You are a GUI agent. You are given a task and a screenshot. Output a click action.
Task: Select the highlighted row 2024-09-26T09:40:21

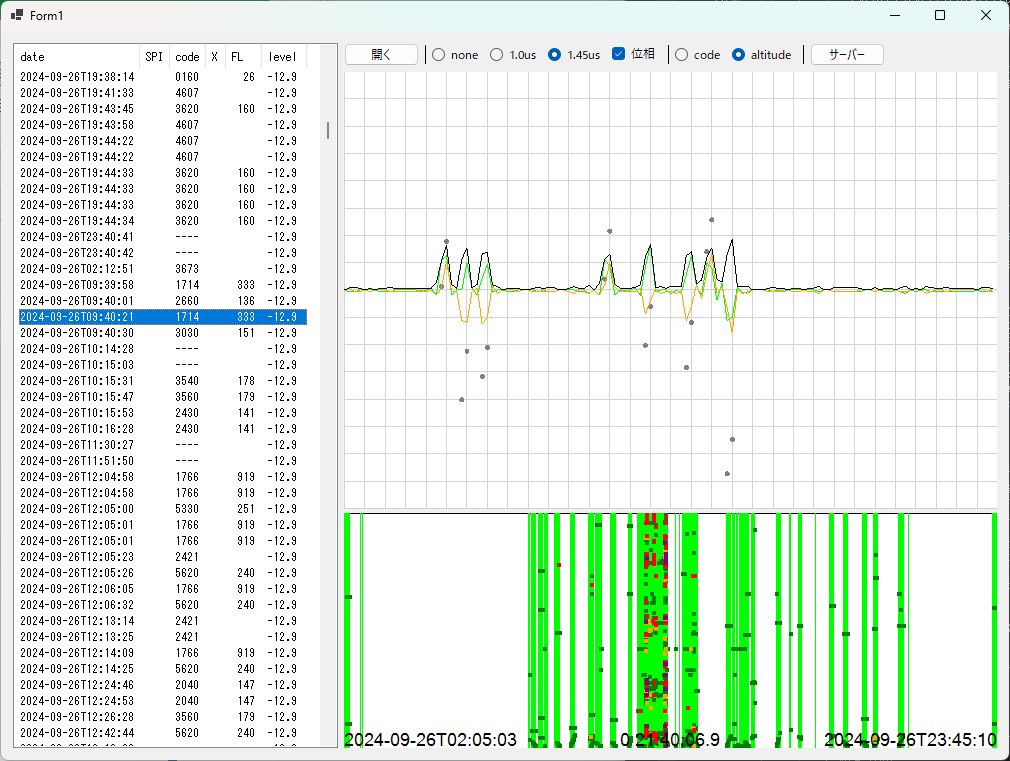click(x=77, y=317)
